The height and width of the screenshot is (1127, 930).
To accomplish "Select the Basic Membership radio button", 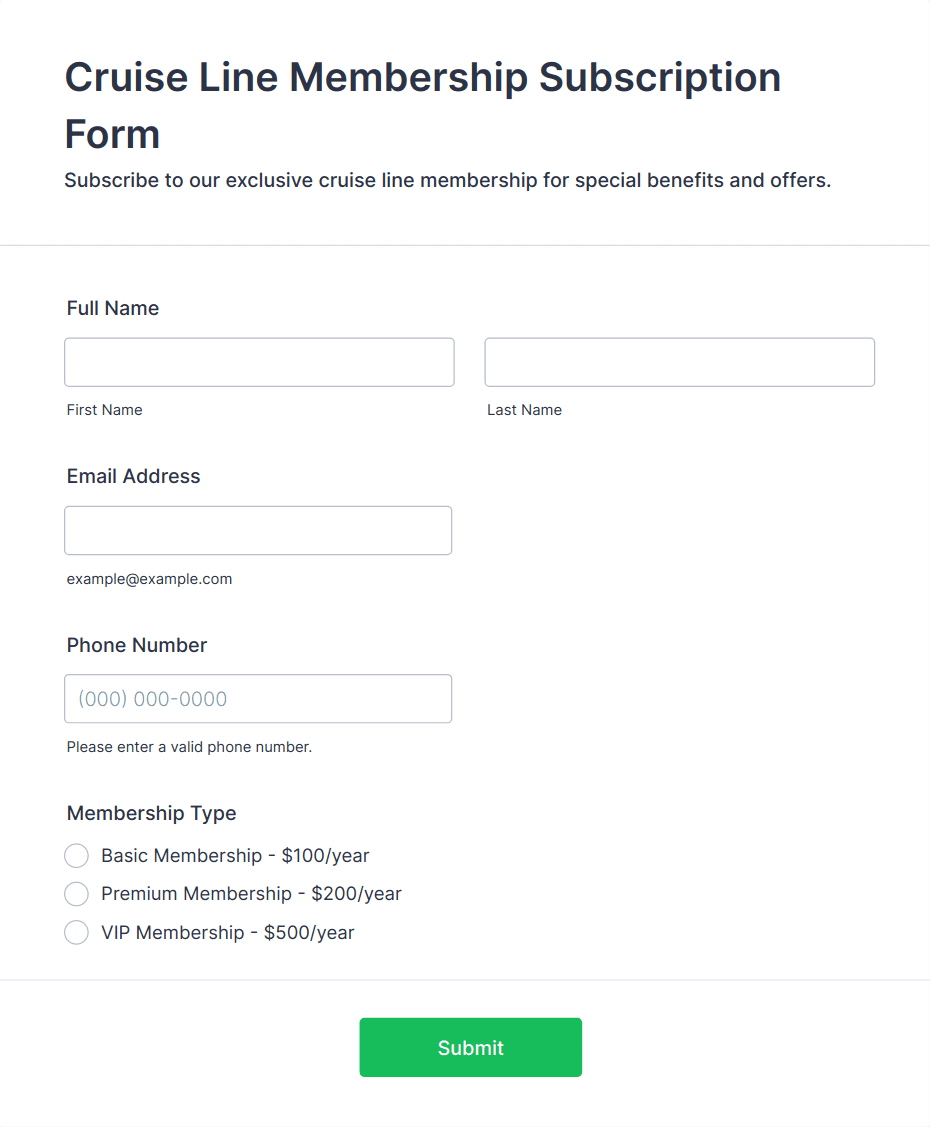I will (77, 856).
